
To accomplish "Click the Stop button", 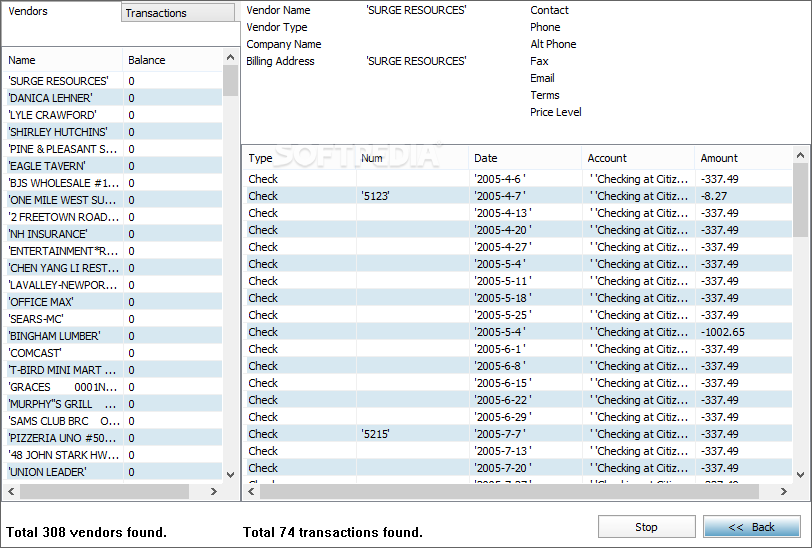I will click(646, 527).
